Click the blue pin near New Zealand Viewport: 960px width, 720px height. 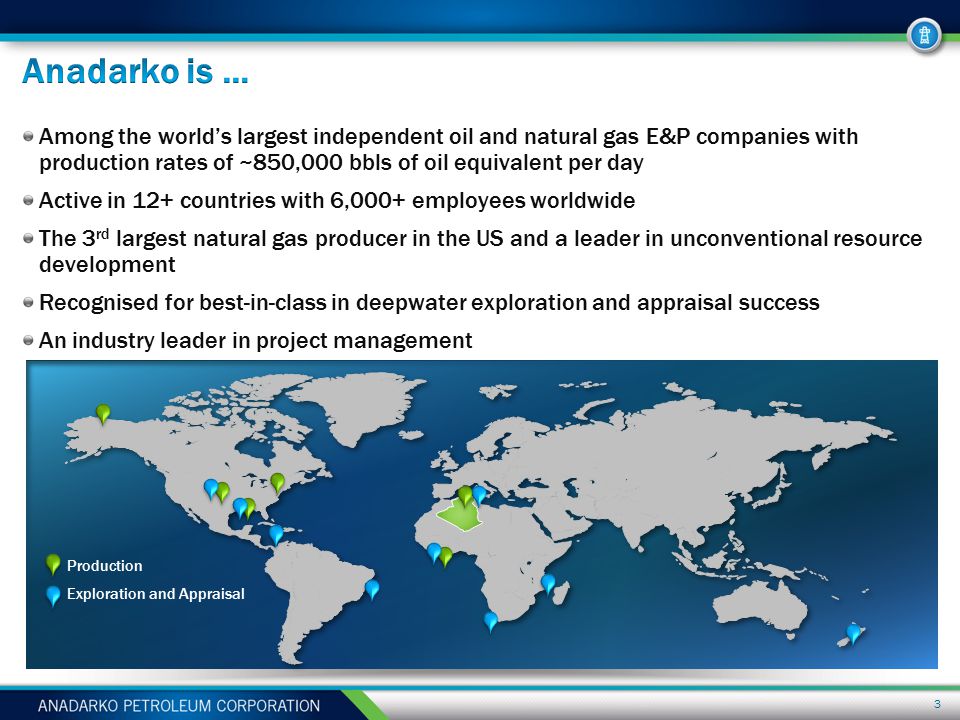tap(853, 633)
